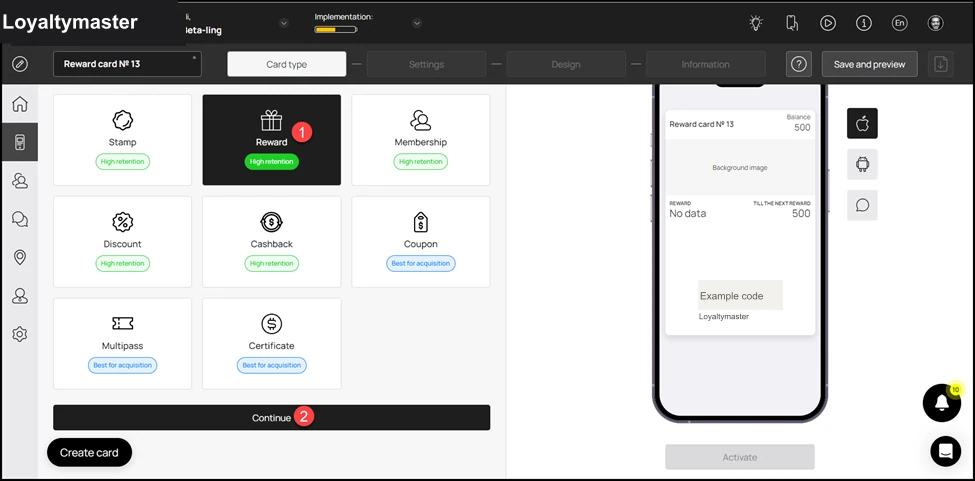
Task: Open the managers user sidebar icon
Action: pyautogui.click(x=20, y=296)
